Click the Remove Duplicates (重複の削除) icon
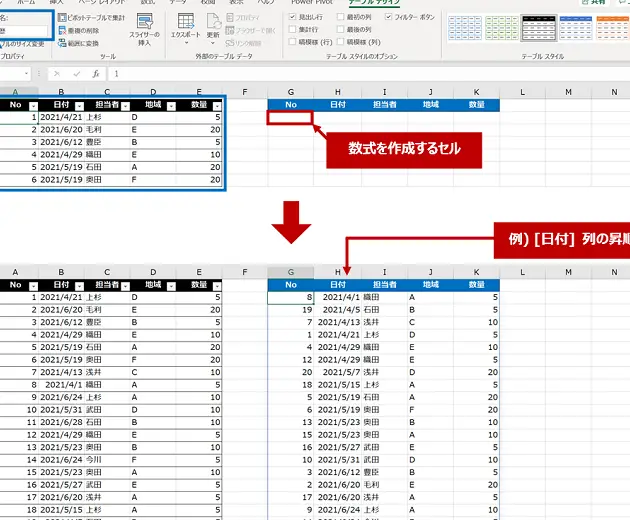 pyautogui.click(x=62, y=31)
